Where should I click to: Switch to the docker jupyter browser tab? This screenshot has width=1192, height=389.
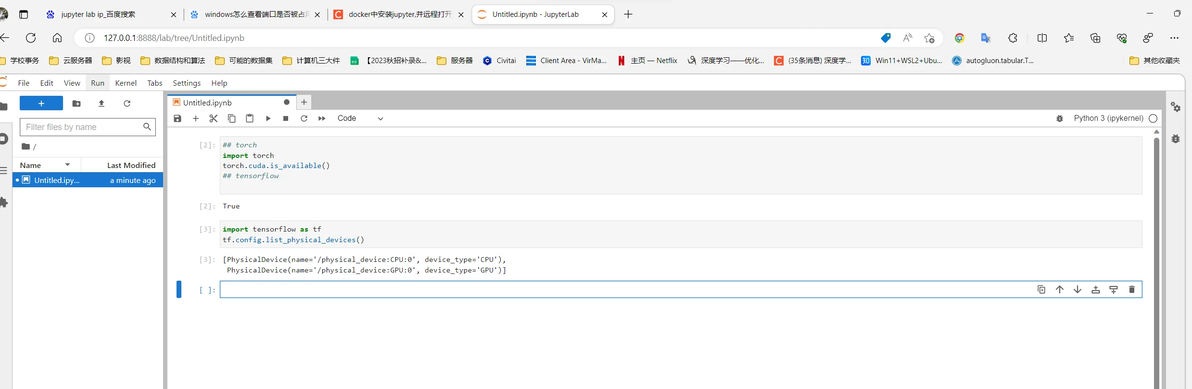click(x=399, y=14)
